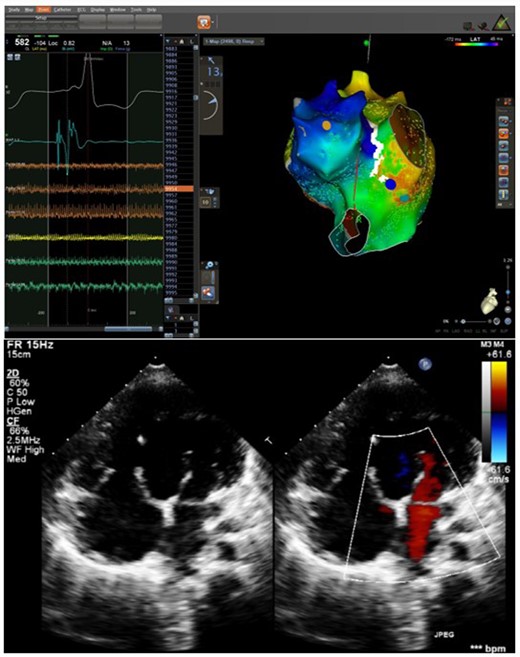Click the bell icon in point list header

click(182, 41)
